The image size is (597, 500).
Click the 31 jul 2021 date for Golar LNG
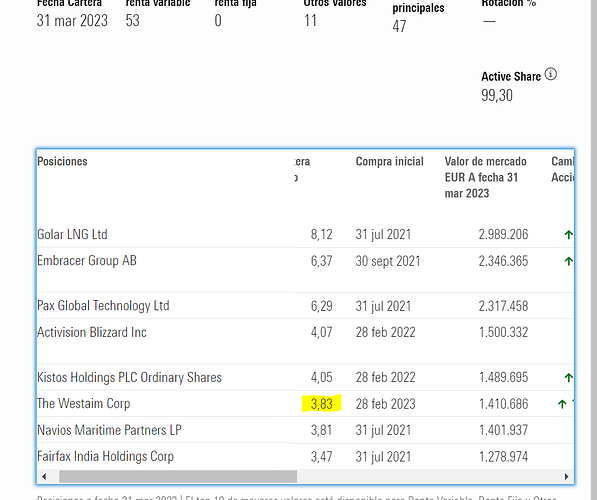point(383,234)
